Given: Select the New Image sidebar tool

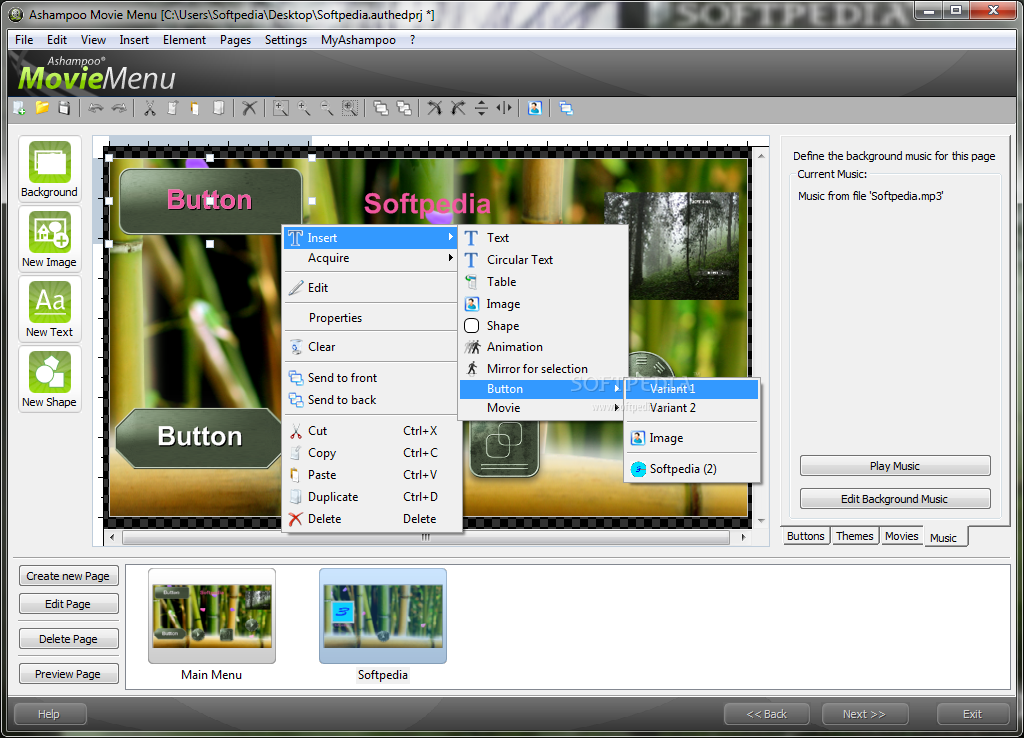Looking at the screenshot, I should (50, 238).
